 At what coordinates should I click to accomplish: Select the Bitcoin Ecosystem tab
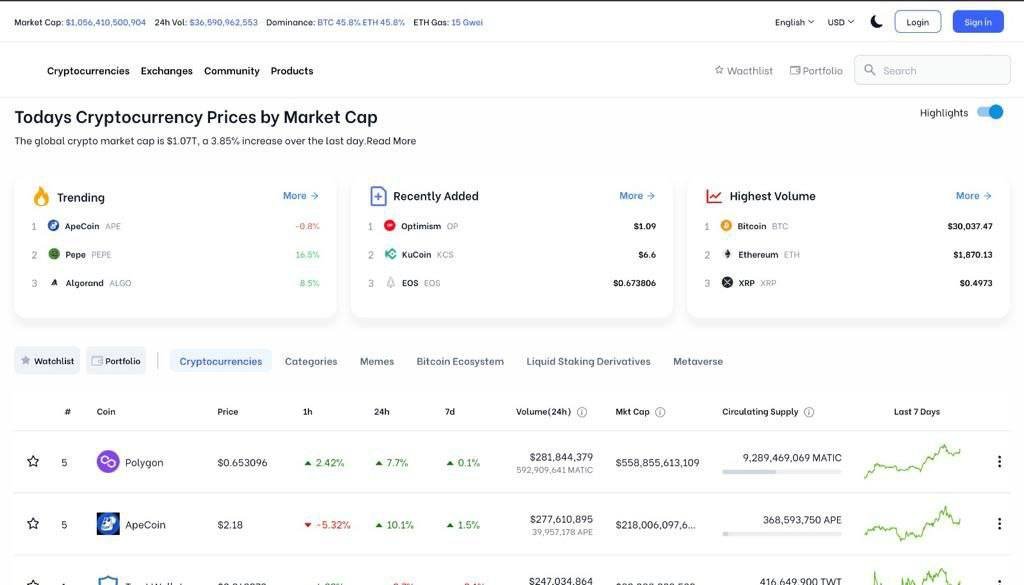pos(460,361)
